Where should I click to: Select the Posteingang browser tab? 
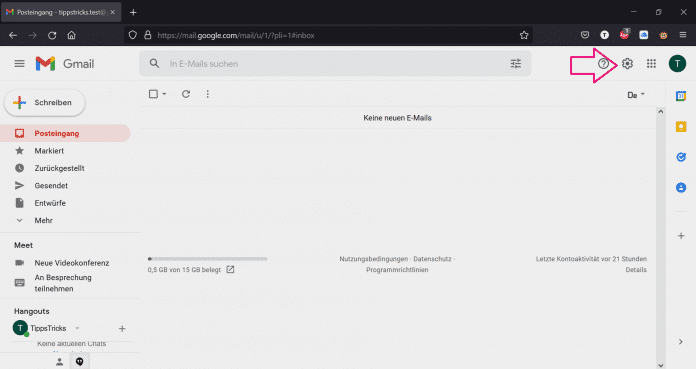point(61,12)
